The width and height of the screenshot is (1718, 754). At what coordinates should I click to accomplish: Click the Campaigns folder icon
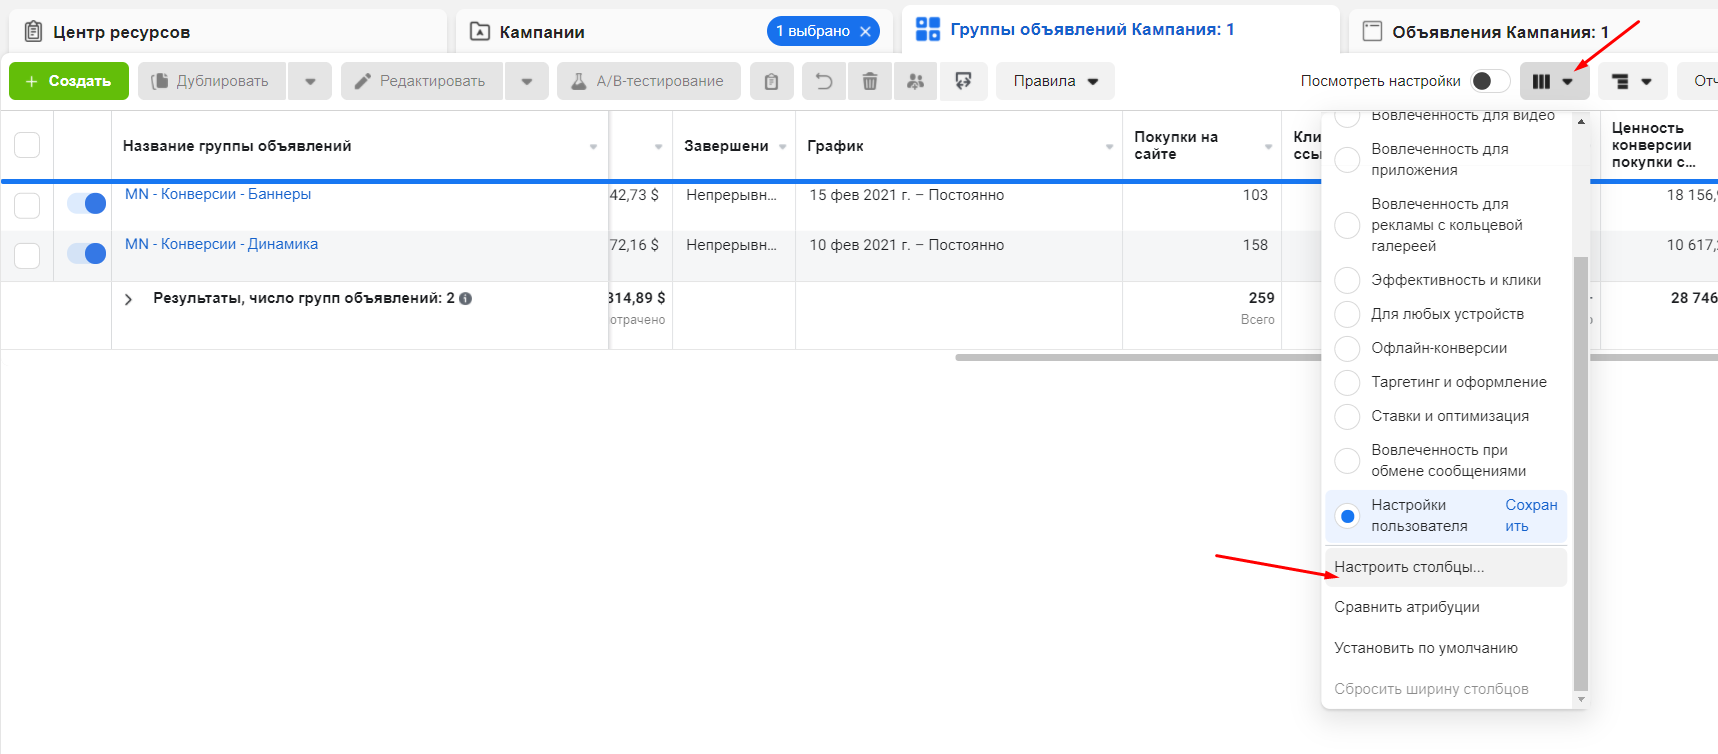480,32
